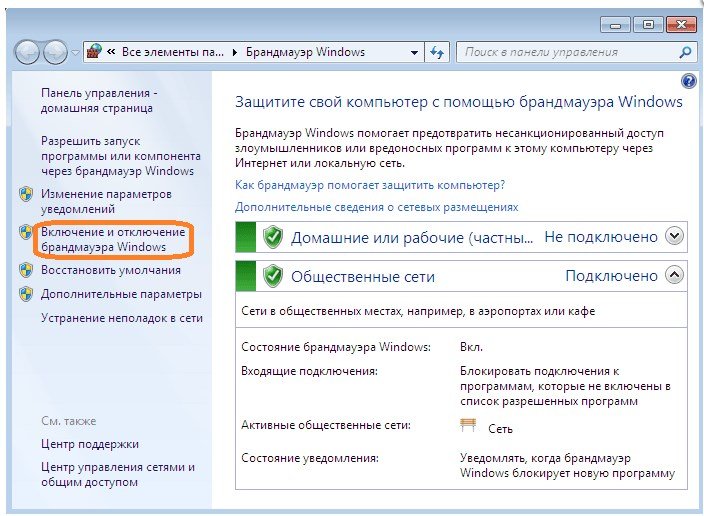Click the Control Panel icon in the address bar

[x=95, y=52]
